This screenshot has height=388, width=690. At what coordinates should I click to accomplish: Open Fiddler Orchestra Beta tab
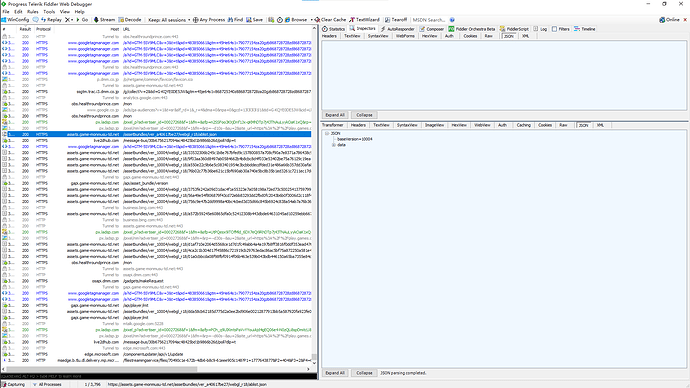(472, 29)
